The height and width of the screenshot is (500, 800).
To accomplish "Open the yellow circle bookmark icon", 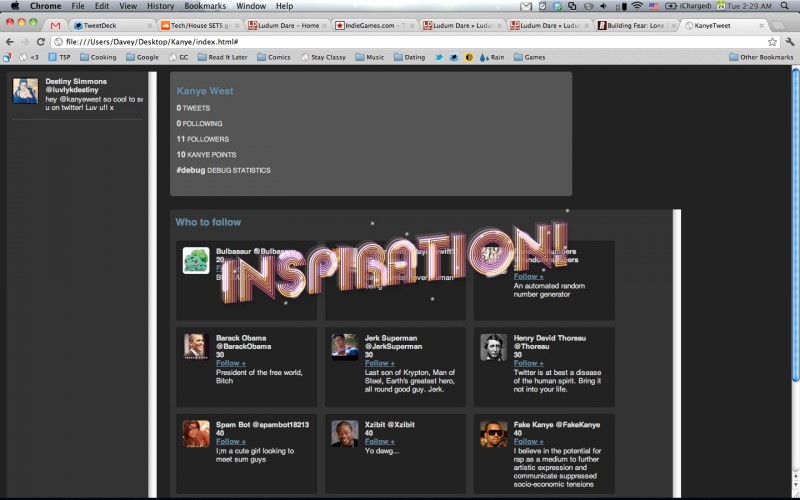I will 469,57.
